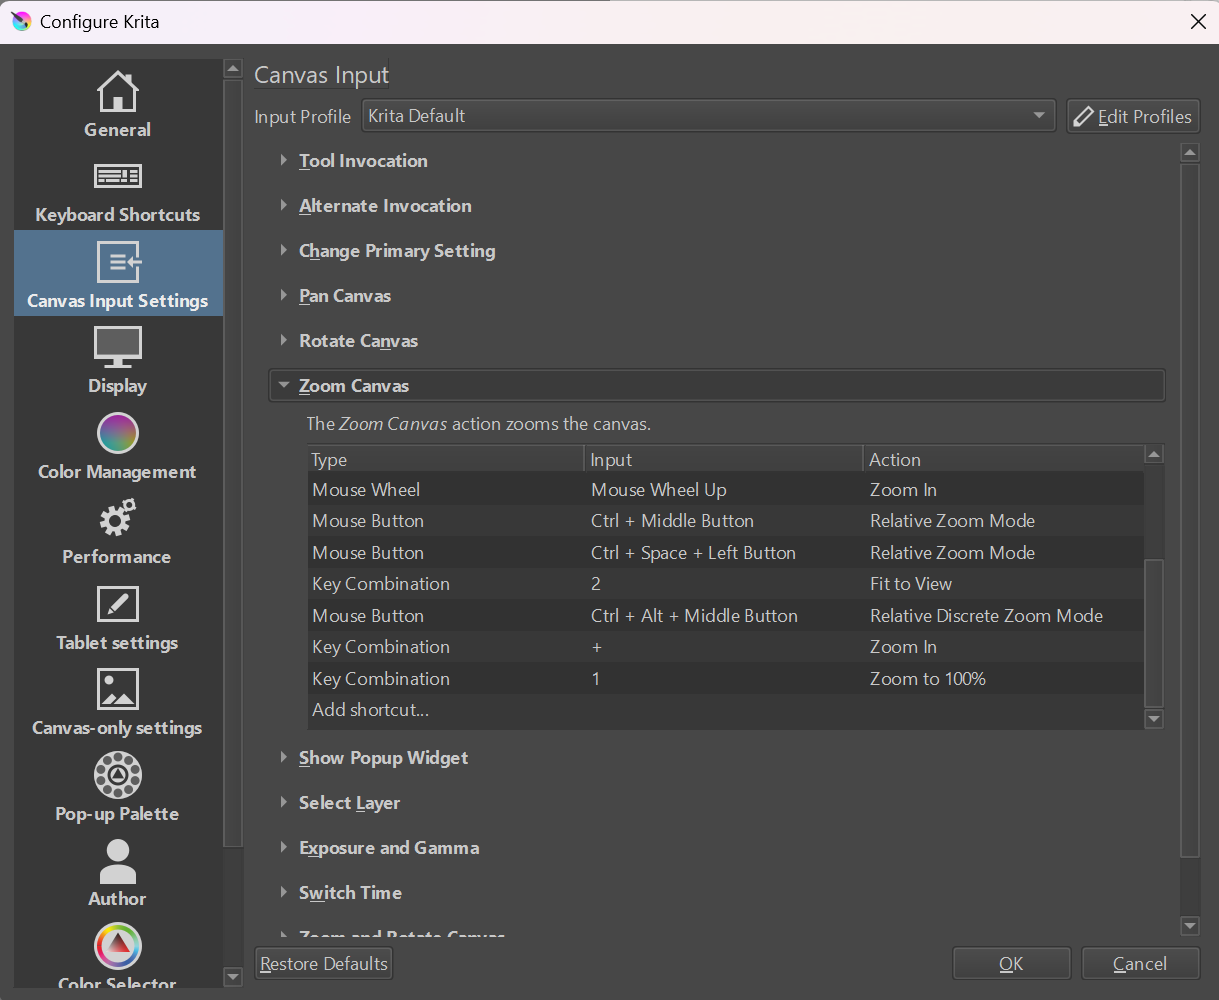The image size is (1219, 1000).
Task: Open Author settings page
Action: [118, 873]
